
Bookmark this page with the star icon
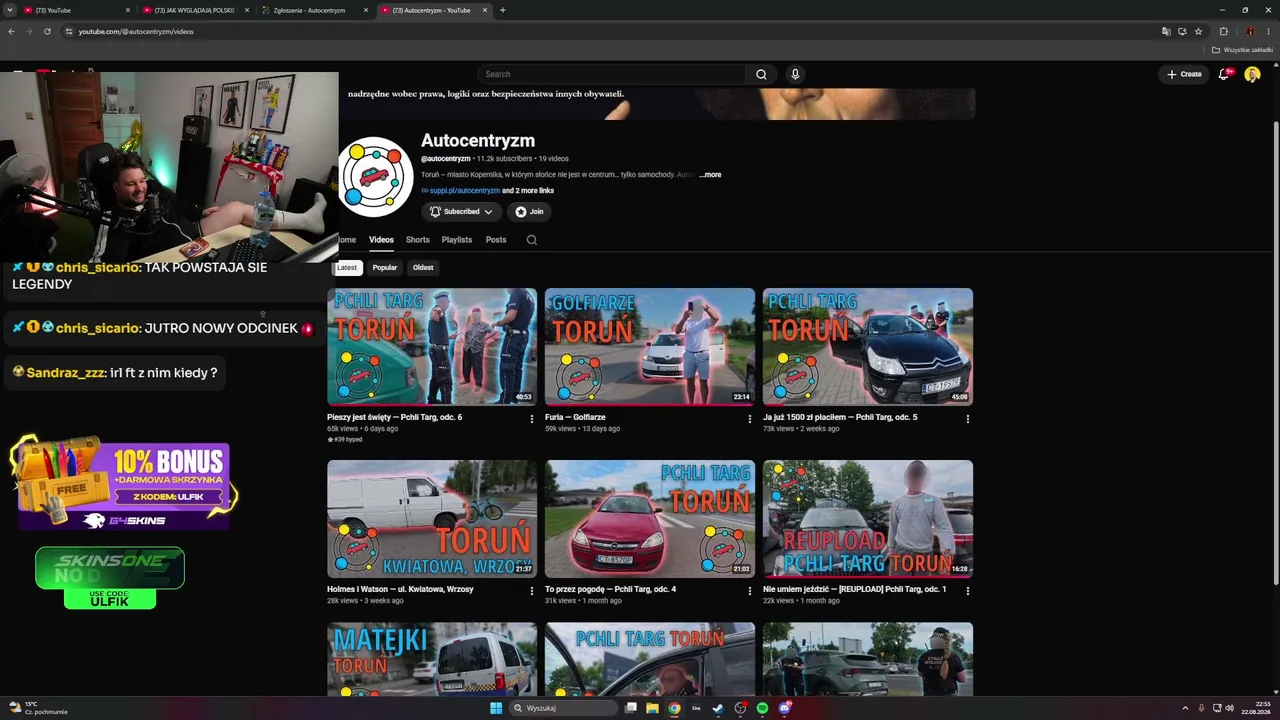click(x=1198, y=31)
